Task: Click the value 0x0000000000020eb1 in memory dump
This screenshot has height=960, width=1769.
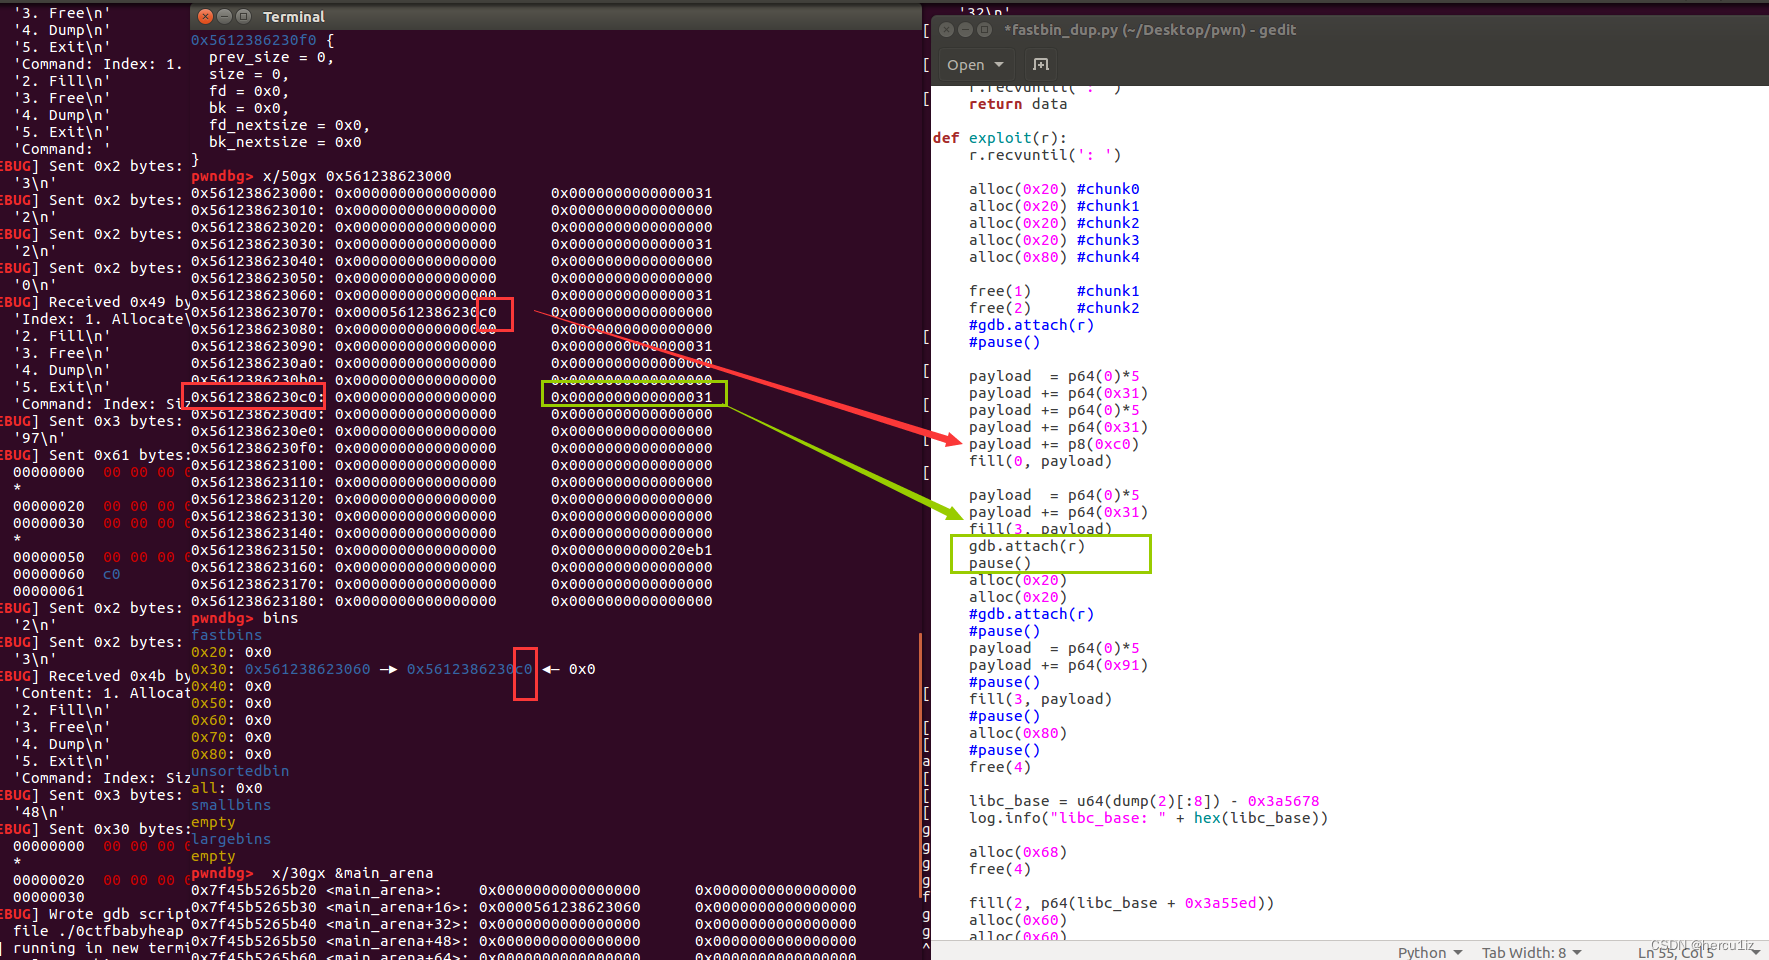Action: pyautogui.click(x=632, y=550)
